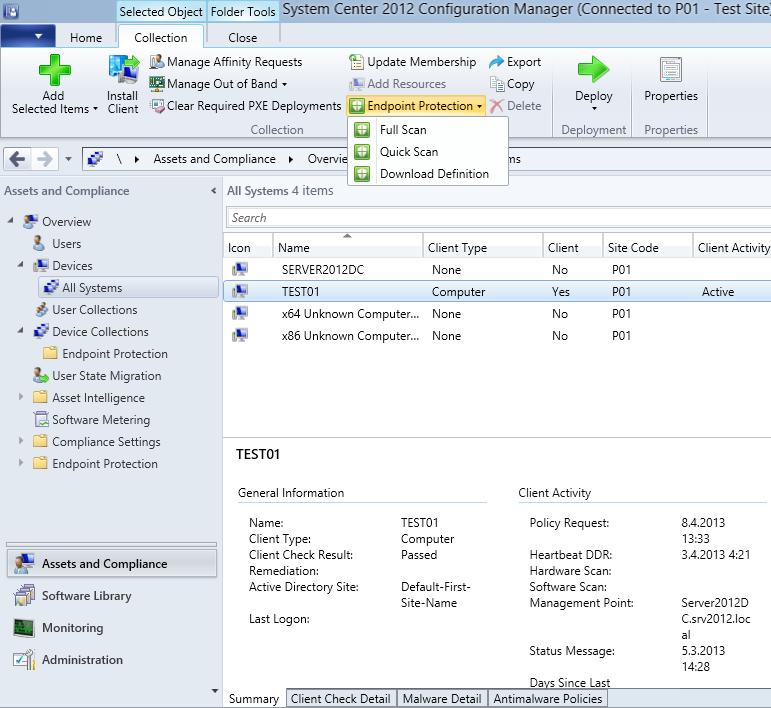Open the Assets and Compliance workspace
The height and width of the screenshot is (708, 771).
click(x=112, y=563)
